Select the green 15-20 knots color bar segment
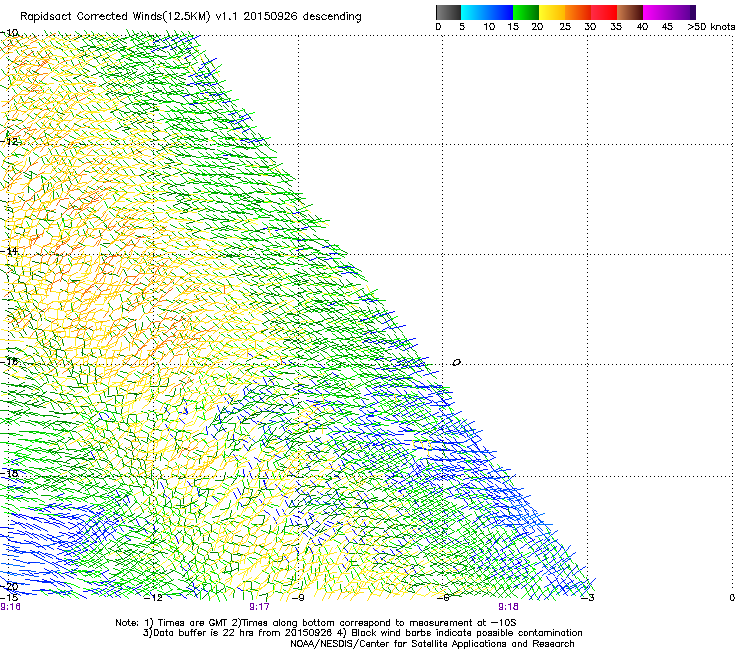 pyautogui.click(x=526, y=12)
